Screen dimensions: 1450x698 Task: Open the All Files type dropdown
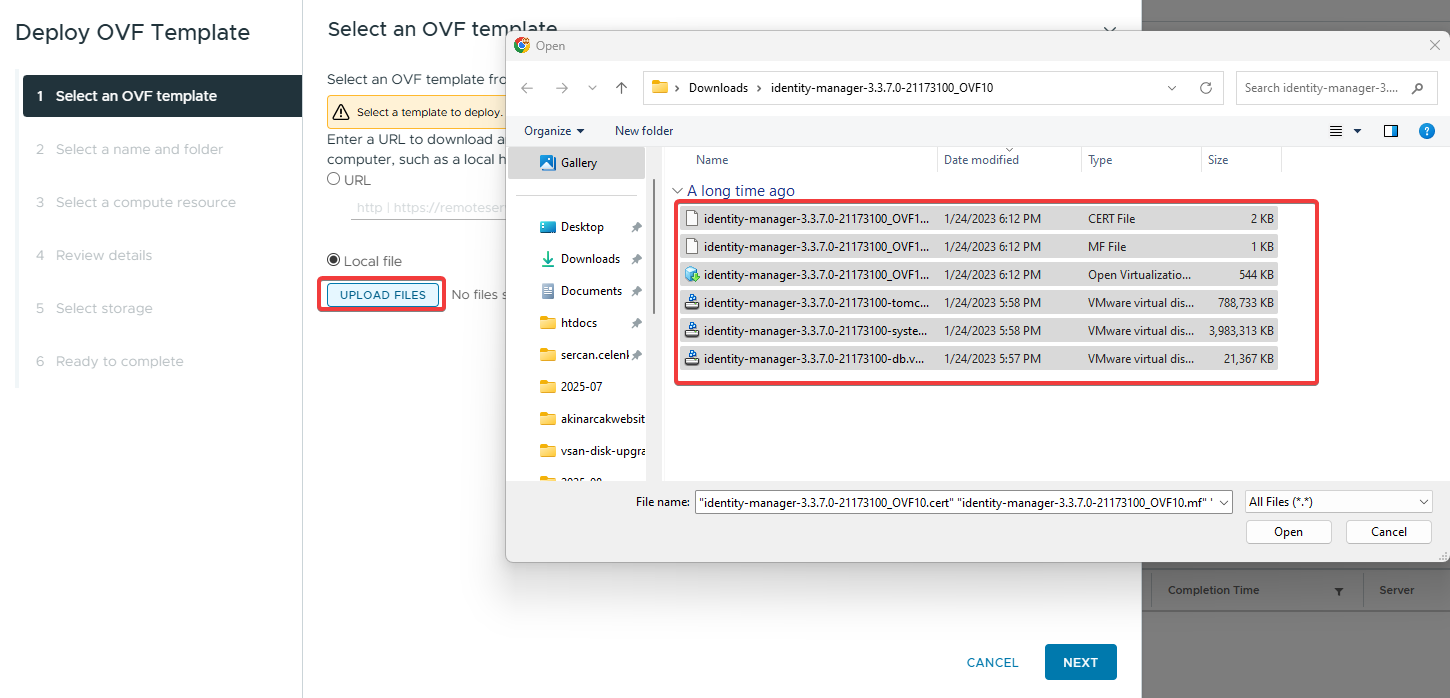pos(1339,502)
